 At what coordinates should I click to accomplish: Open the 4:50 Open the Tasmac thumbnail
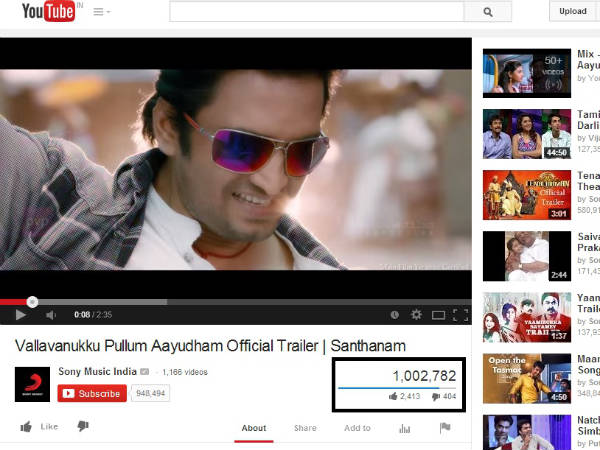click(527, 378)
